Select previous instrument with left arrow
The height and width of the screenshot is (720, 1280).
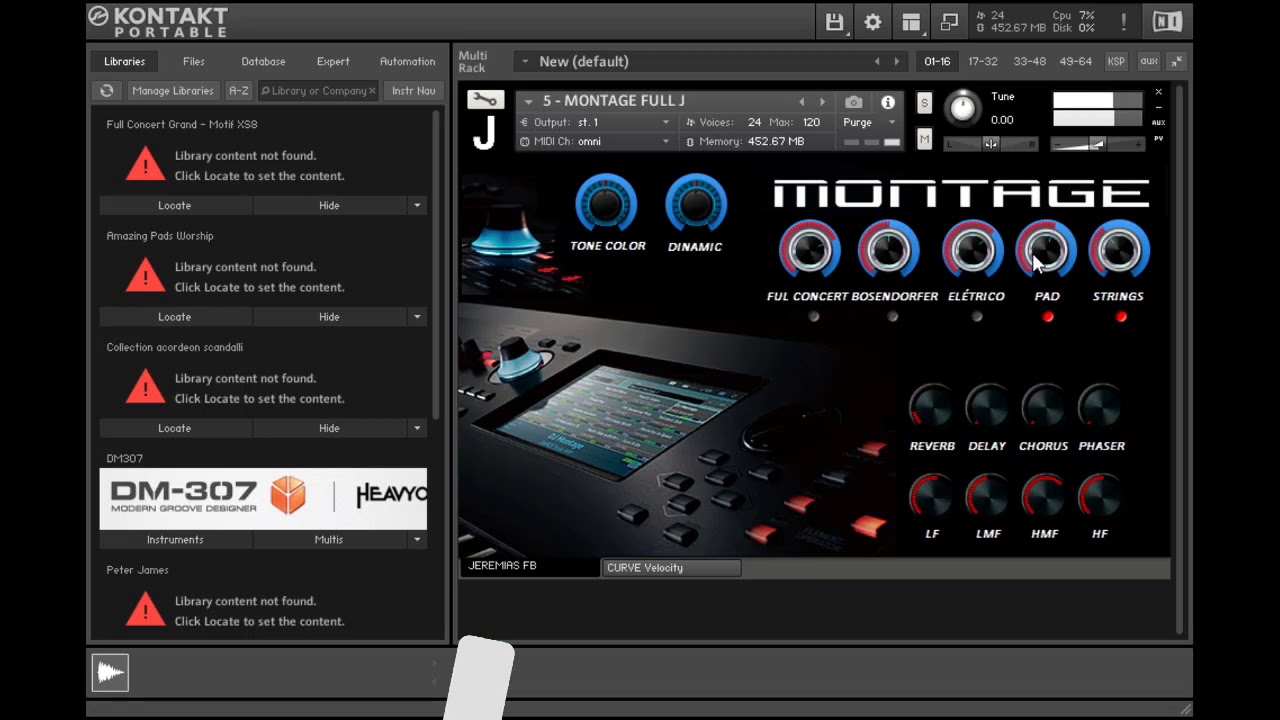(801, 102)
